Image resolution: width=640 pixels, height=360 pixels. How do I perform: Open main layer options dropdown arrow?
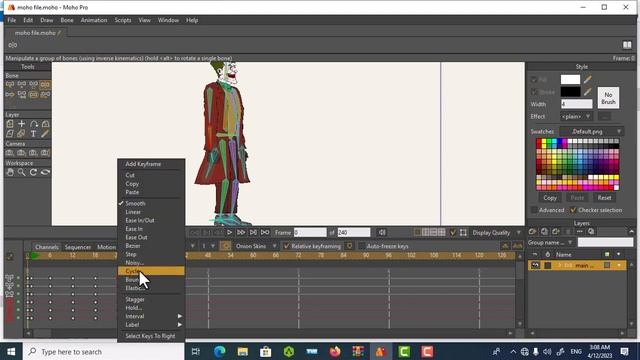pyautogui.click(x=619, y=265)
